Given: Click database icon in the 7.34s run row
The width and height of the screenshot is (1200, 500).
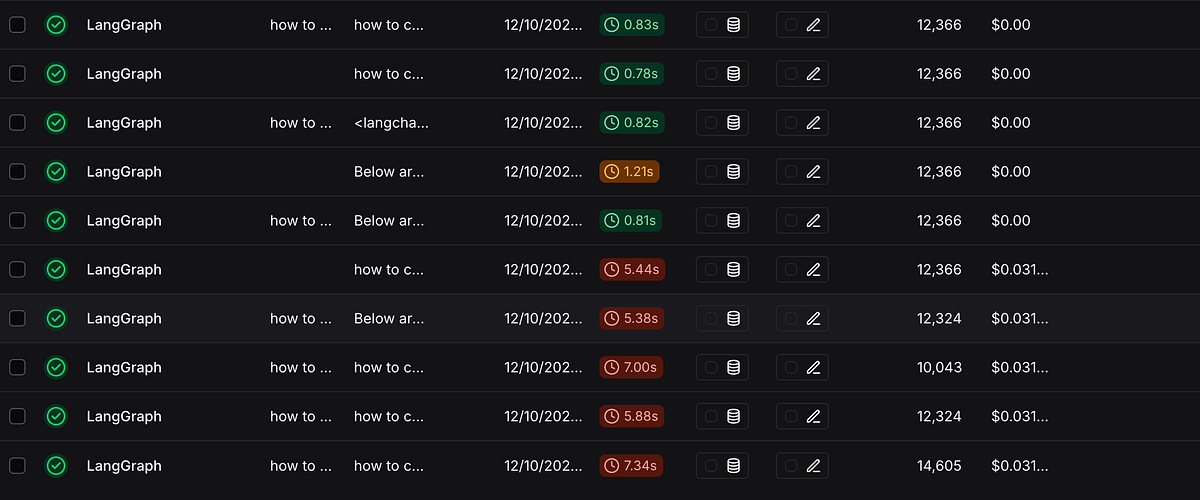Looking at the screenshot, I should point(733,466).
